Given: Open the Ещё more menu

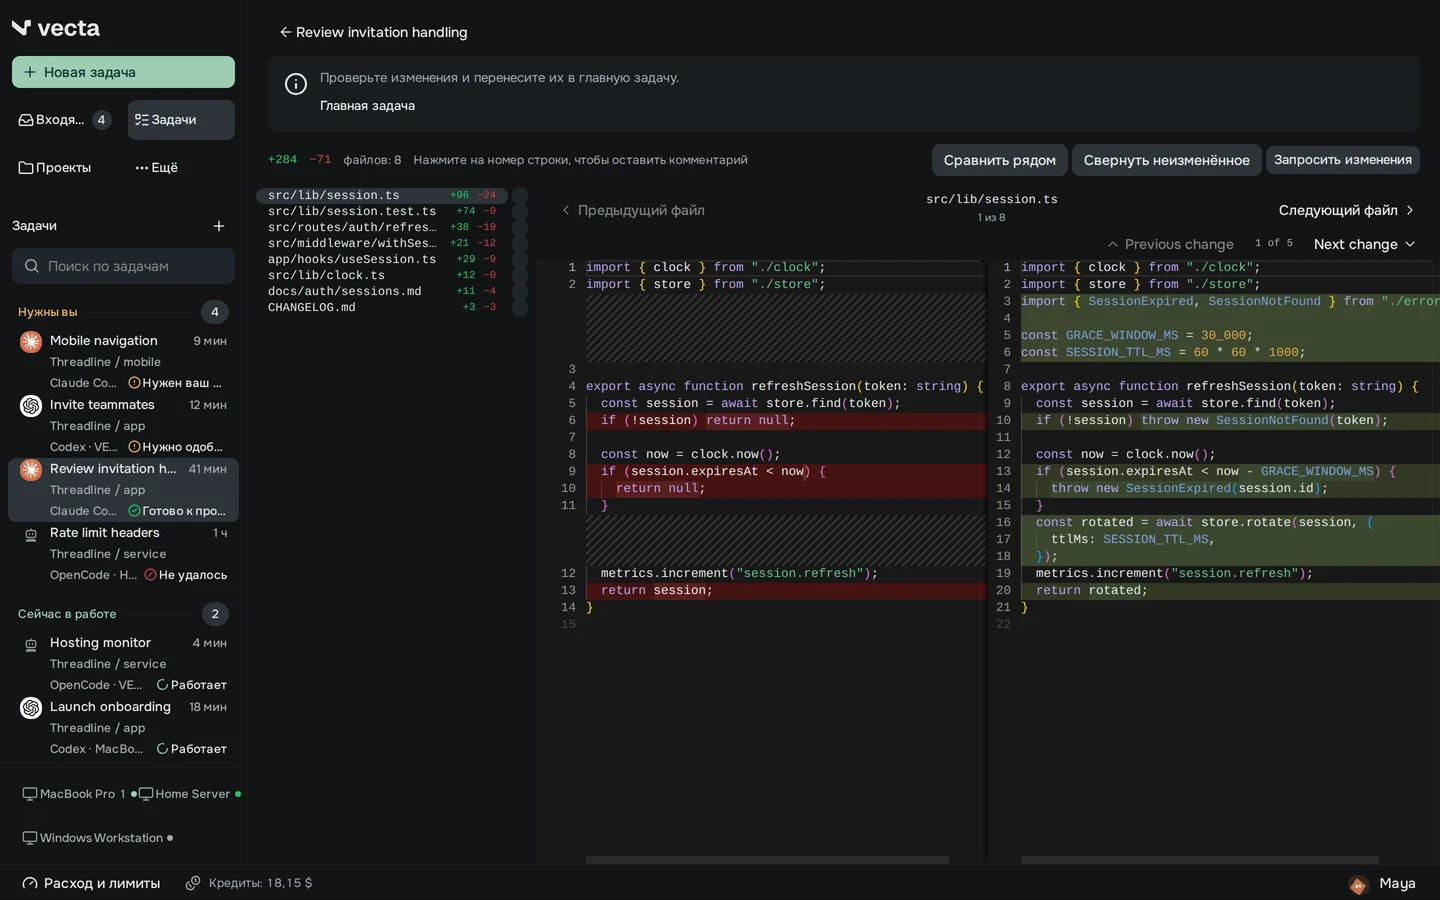Looking at the screenshot, I should pos(157,168).
